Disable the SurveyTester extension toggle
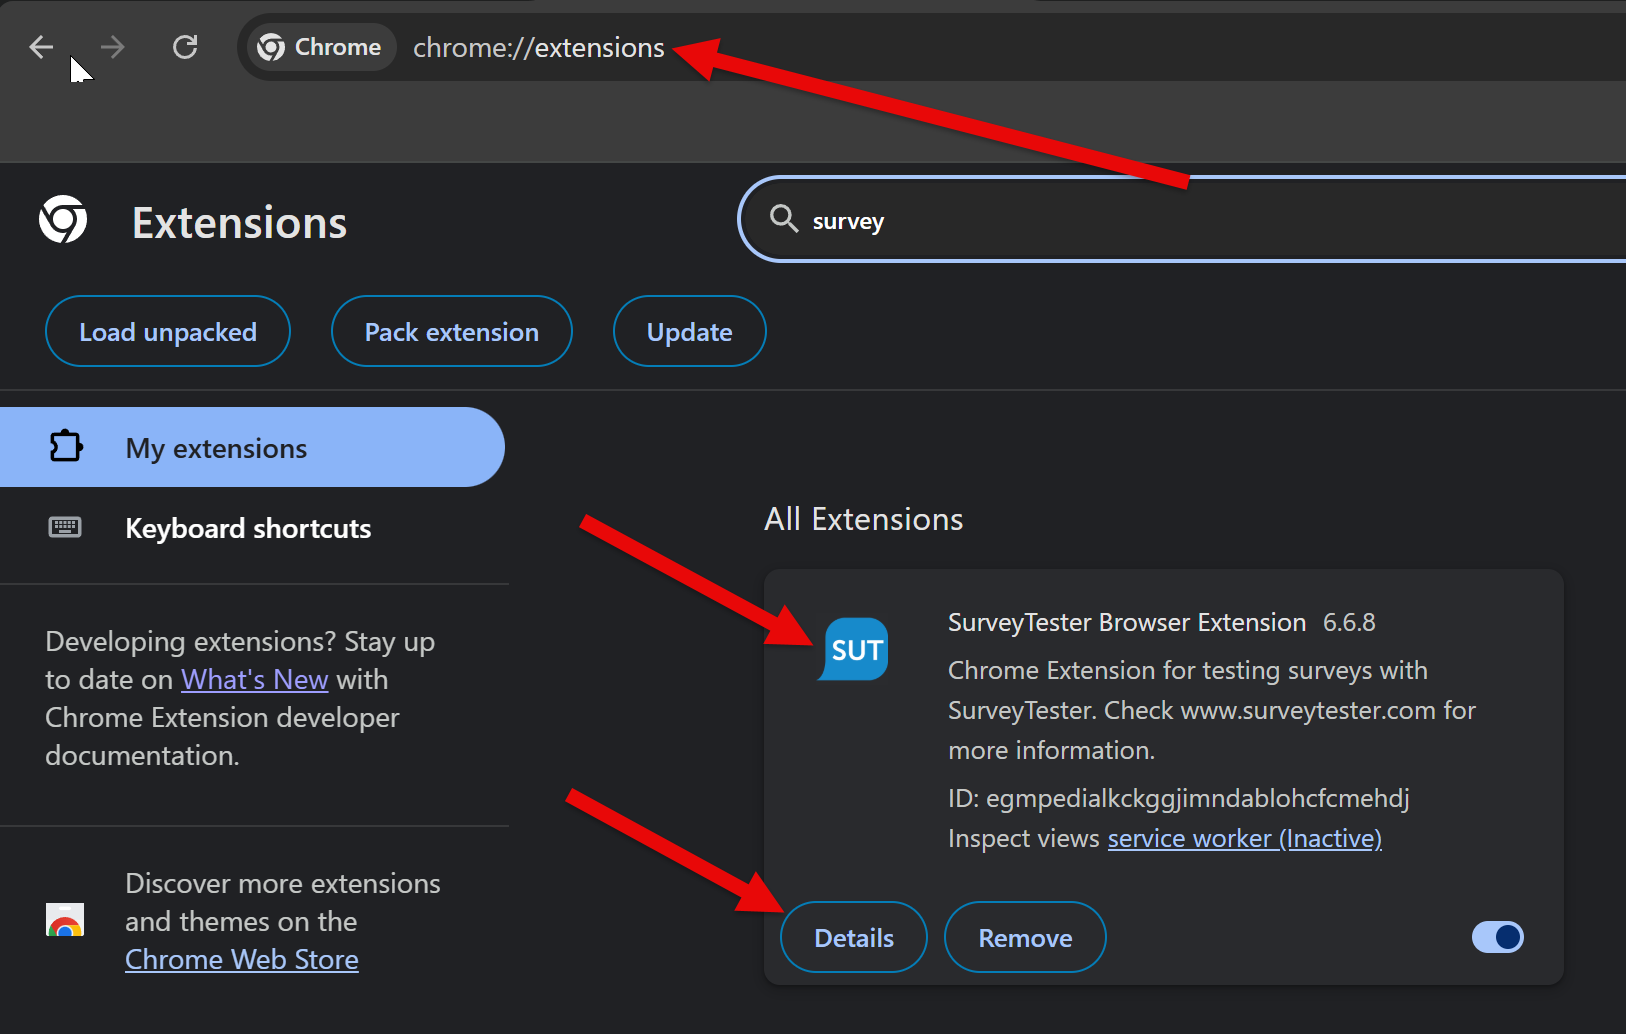 (x=1497, y=937)
